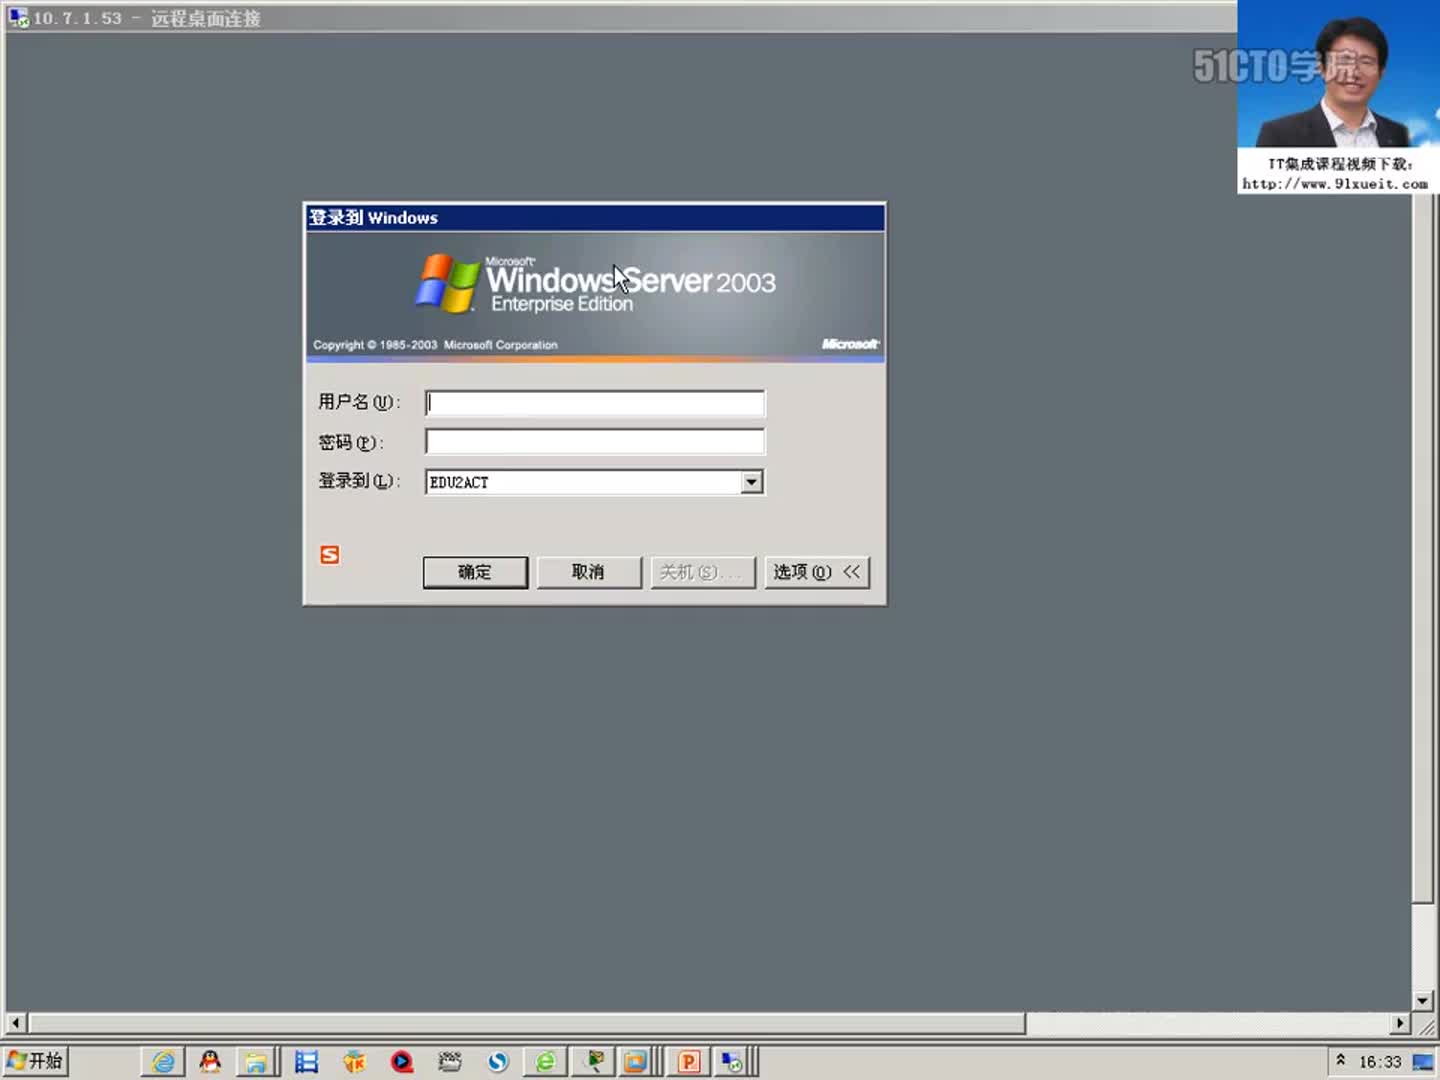The height and width of the screenshot is (1080, 1440).
Task: Click the 16:33 system clock
Action: pyautogui.click(x=1380, y=1062)
